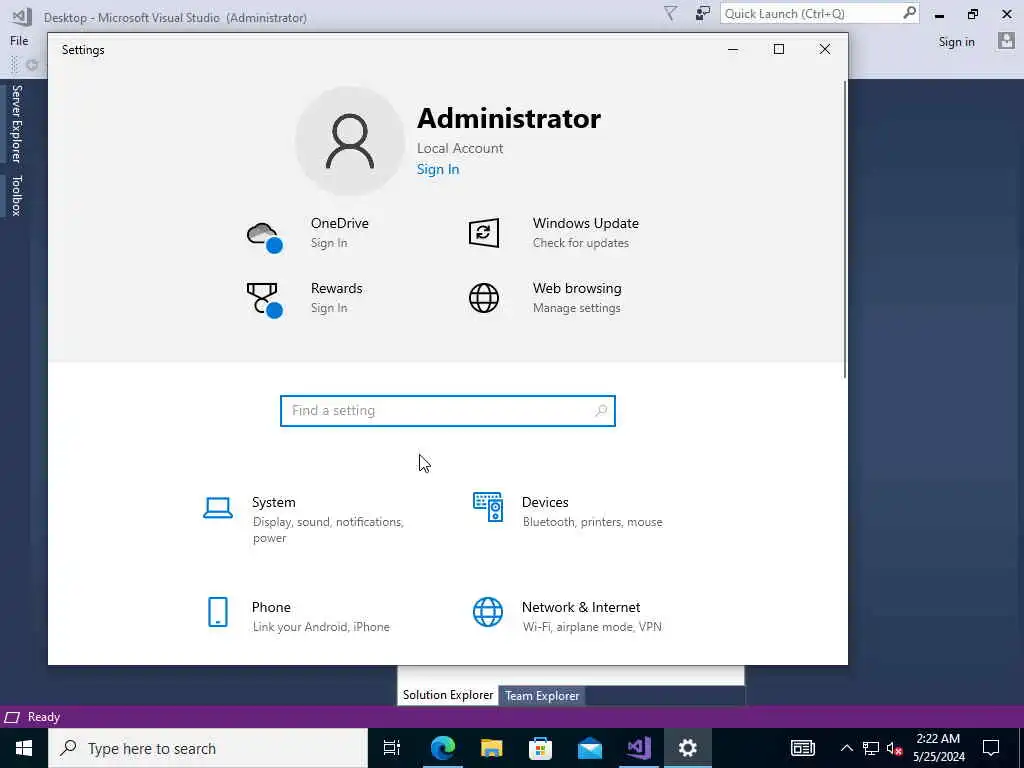Click Sign in in the Visual Studio window
The width and height of the screenshot is (1024, 768).
[956, 42]
